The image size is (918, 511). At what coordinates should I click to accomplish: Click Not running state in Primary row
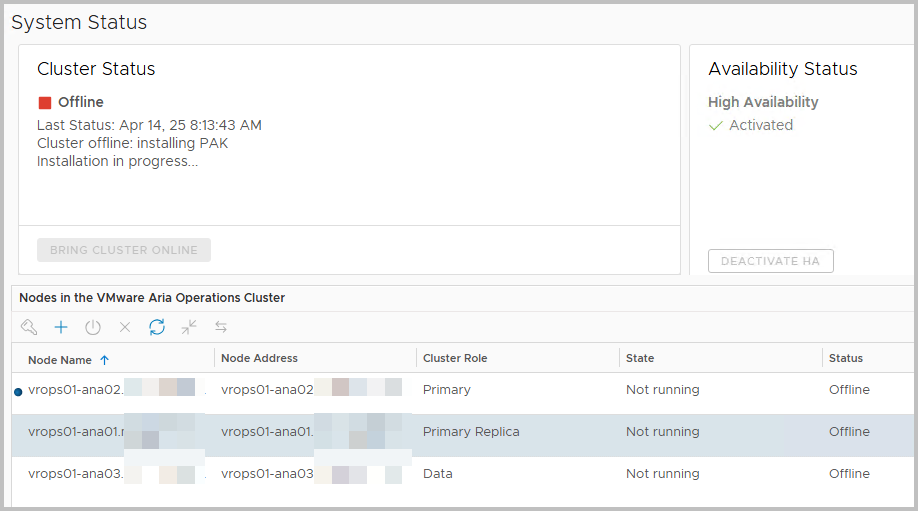tap(662, 390)
